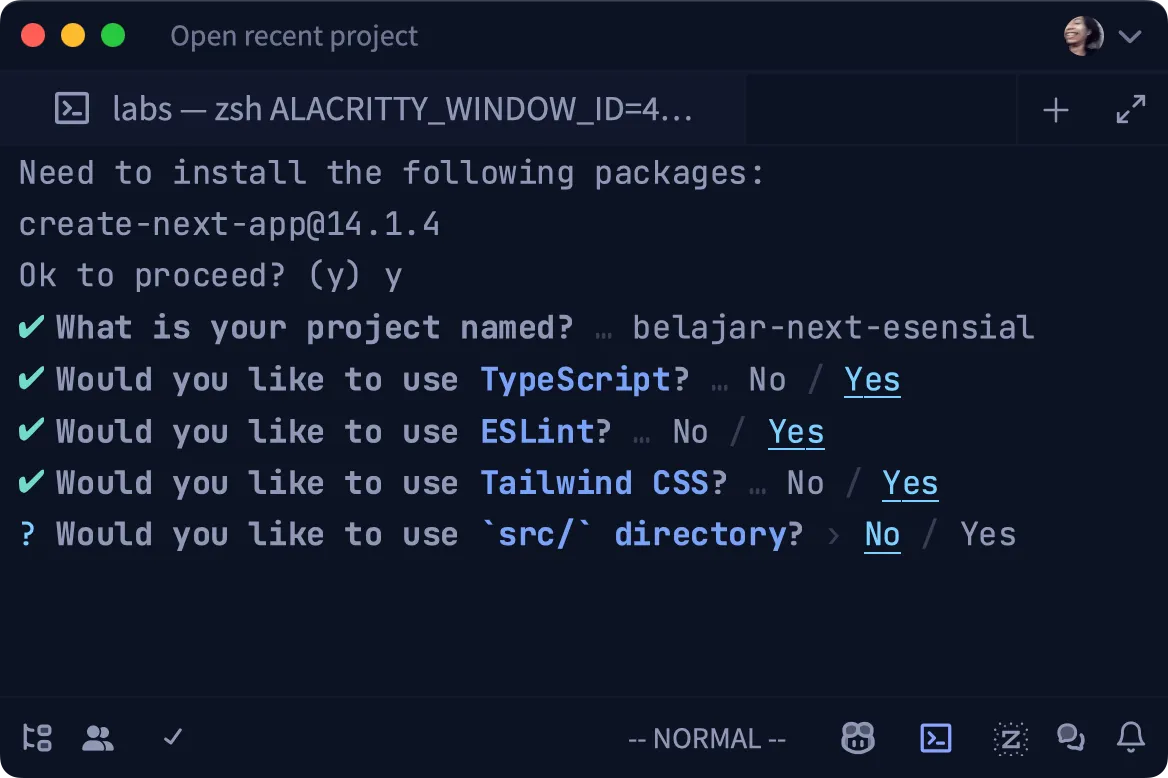Show notifications with the bell icon
1168x778 pixels.
click(x=1131, y=739)
